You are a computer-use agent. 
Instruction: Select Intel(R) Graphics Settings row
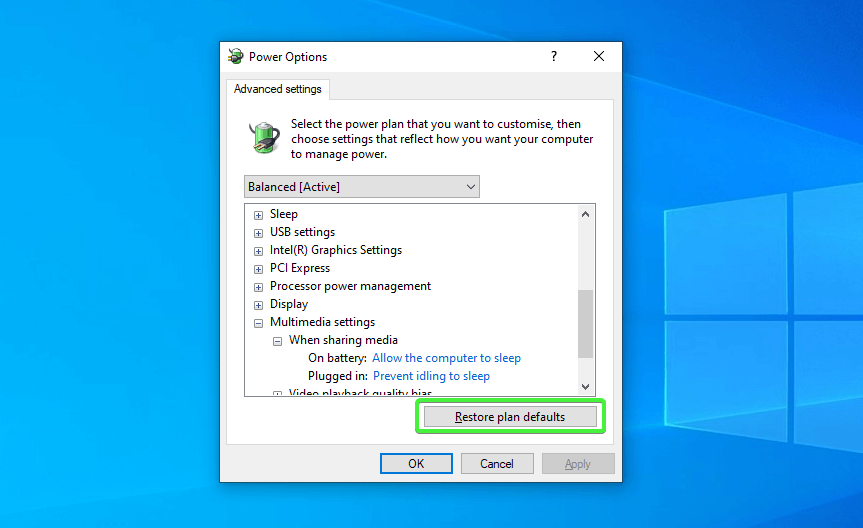coord(336,250)
